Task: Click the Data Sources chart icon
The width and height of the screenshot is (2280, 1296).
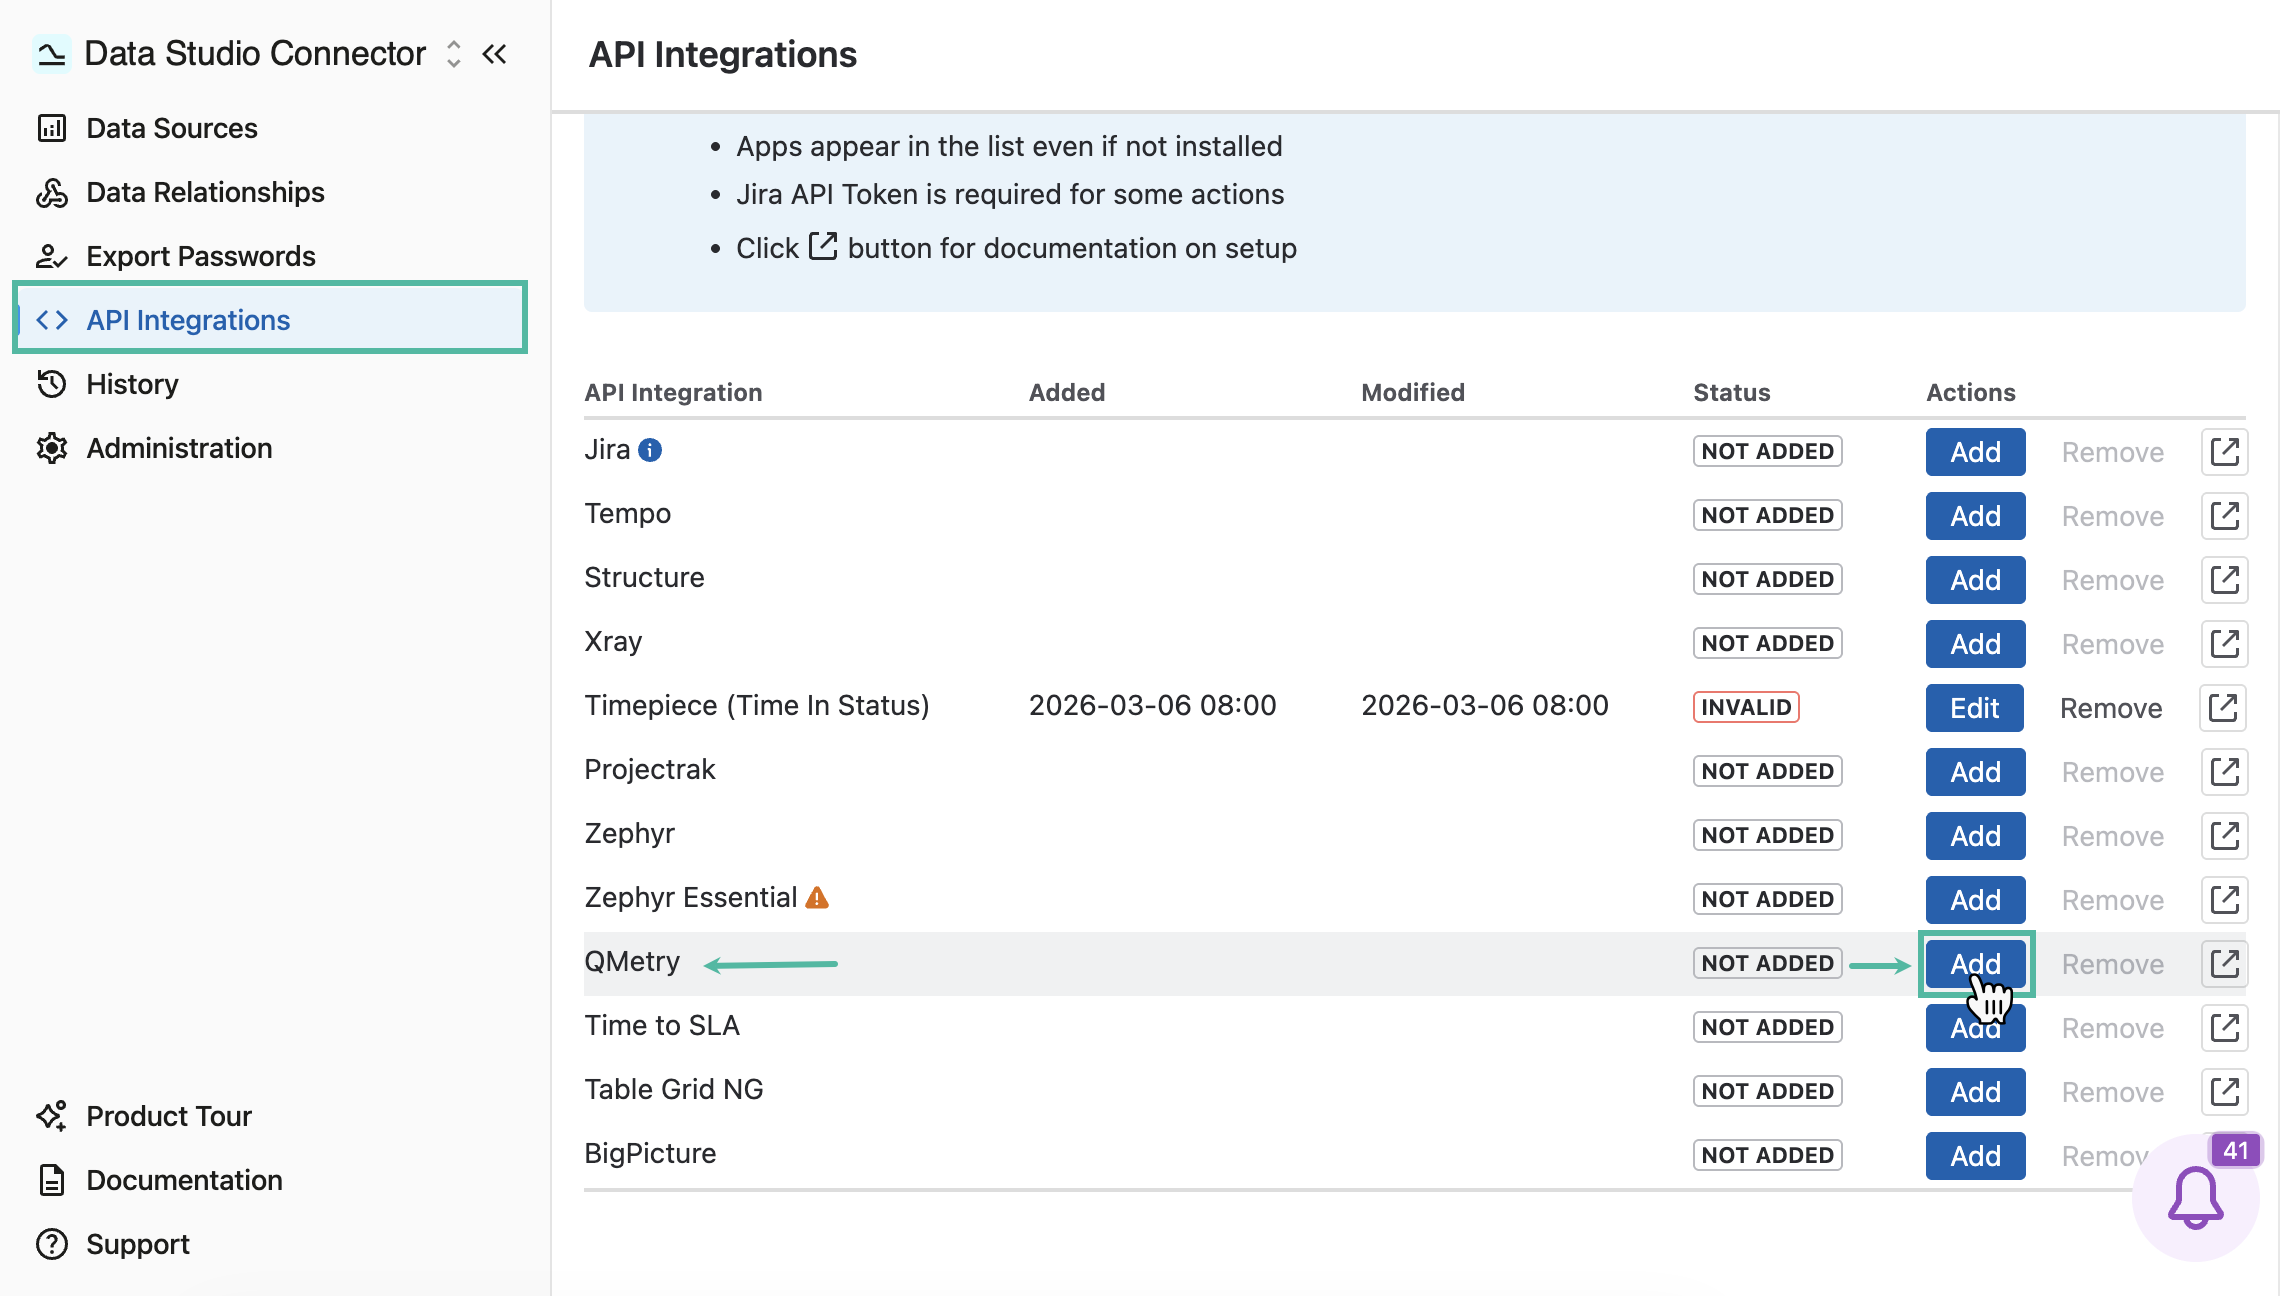Action: click(52, 128)
